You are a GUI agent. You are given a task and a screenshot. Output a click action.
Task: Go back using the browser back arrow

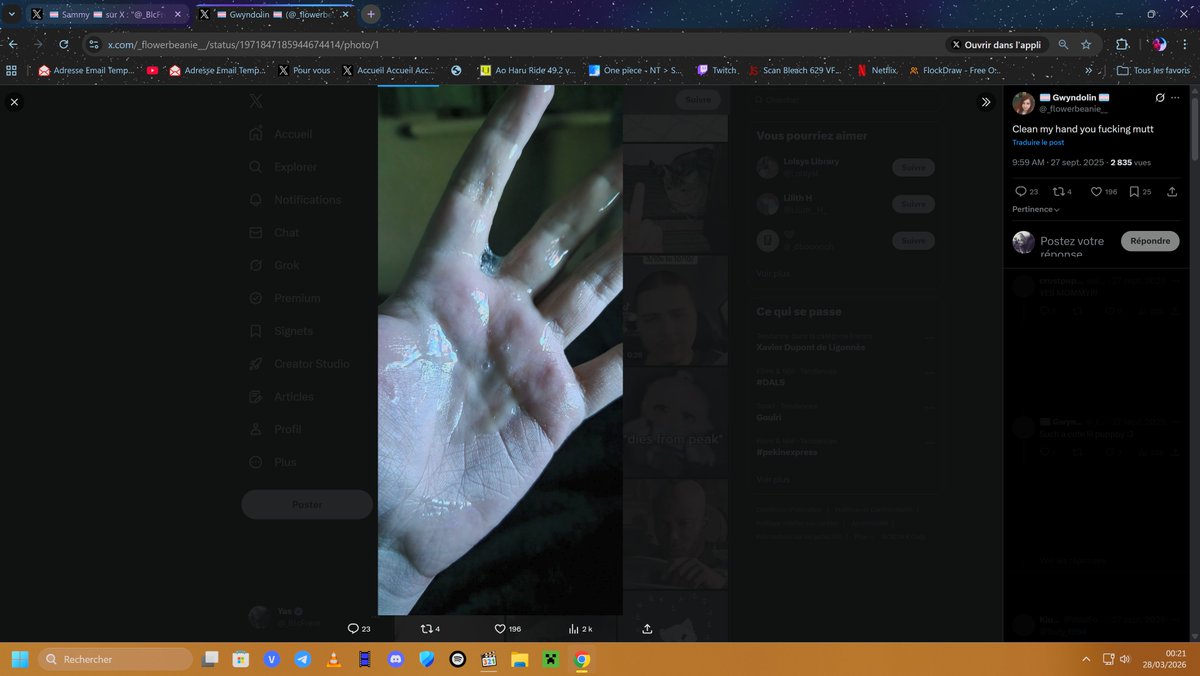pos(12,44)
